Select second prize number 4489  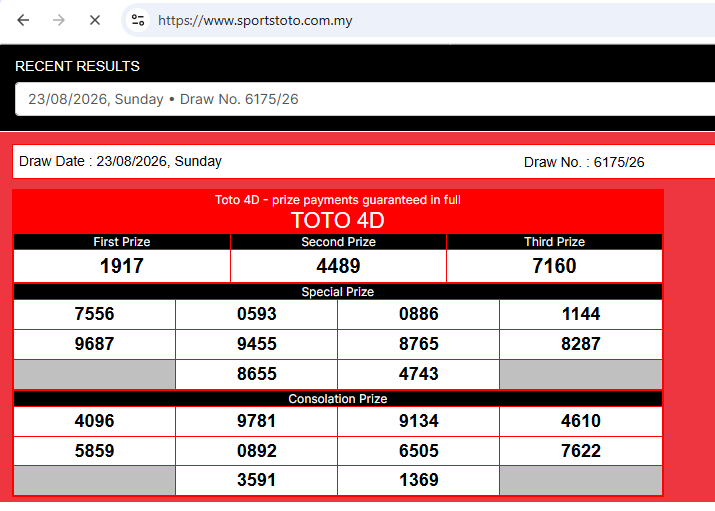point(338,266)
